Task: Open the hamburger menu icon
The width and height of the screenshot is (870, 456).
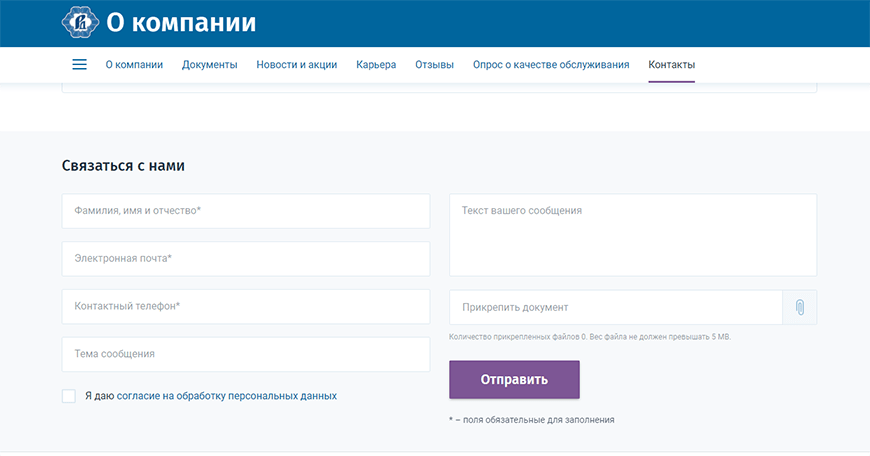Action: (x=80, y=65)
